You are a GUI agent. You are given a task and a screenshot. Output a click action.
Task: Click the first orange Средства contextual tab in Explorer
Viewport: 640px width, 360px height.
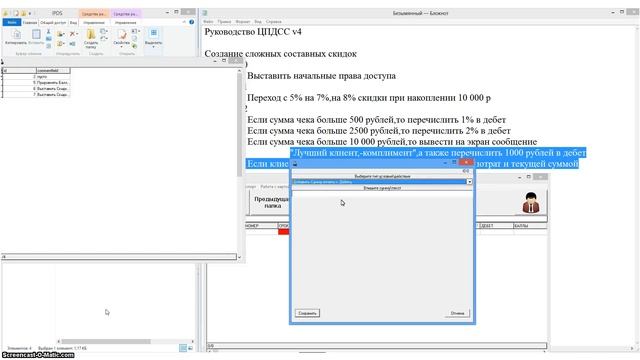93,13
